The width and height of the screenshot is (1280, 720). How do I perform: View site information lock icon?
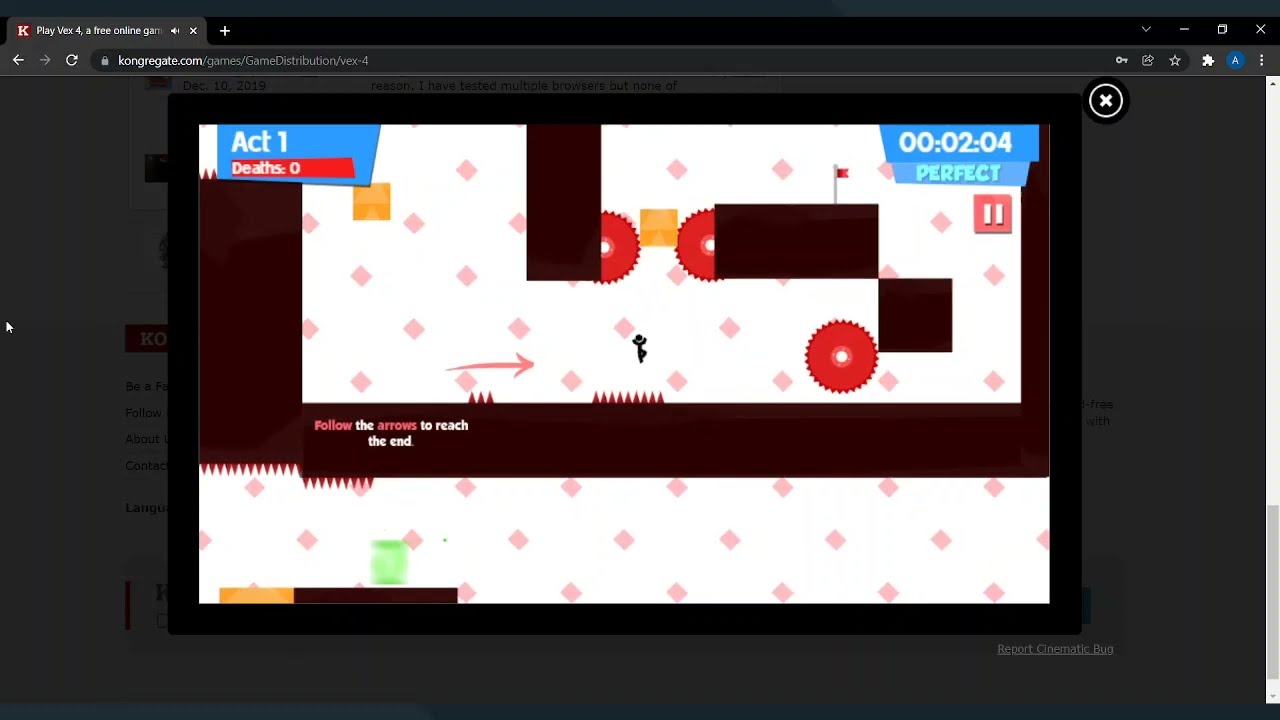105,61
